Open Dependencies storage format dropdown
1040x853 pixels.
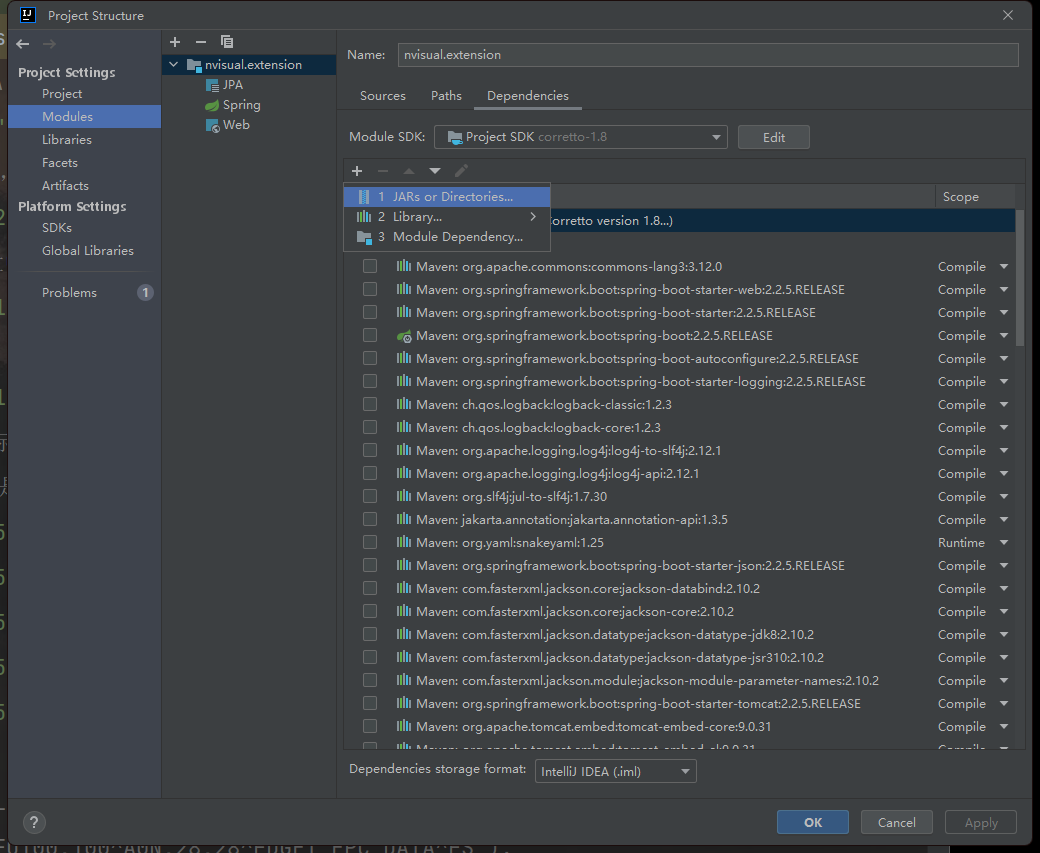615,771
